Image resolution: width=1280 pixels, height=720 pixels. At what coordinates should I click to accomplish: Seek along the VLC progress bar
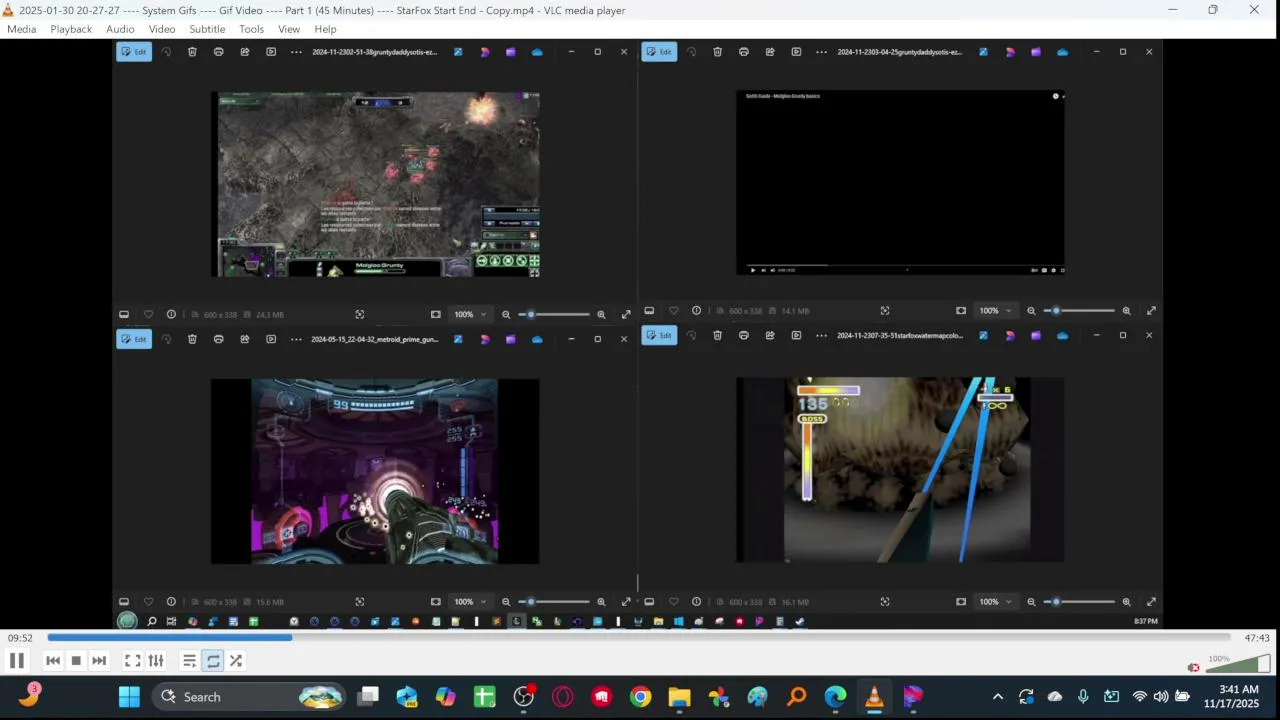(x=638, y=637)
